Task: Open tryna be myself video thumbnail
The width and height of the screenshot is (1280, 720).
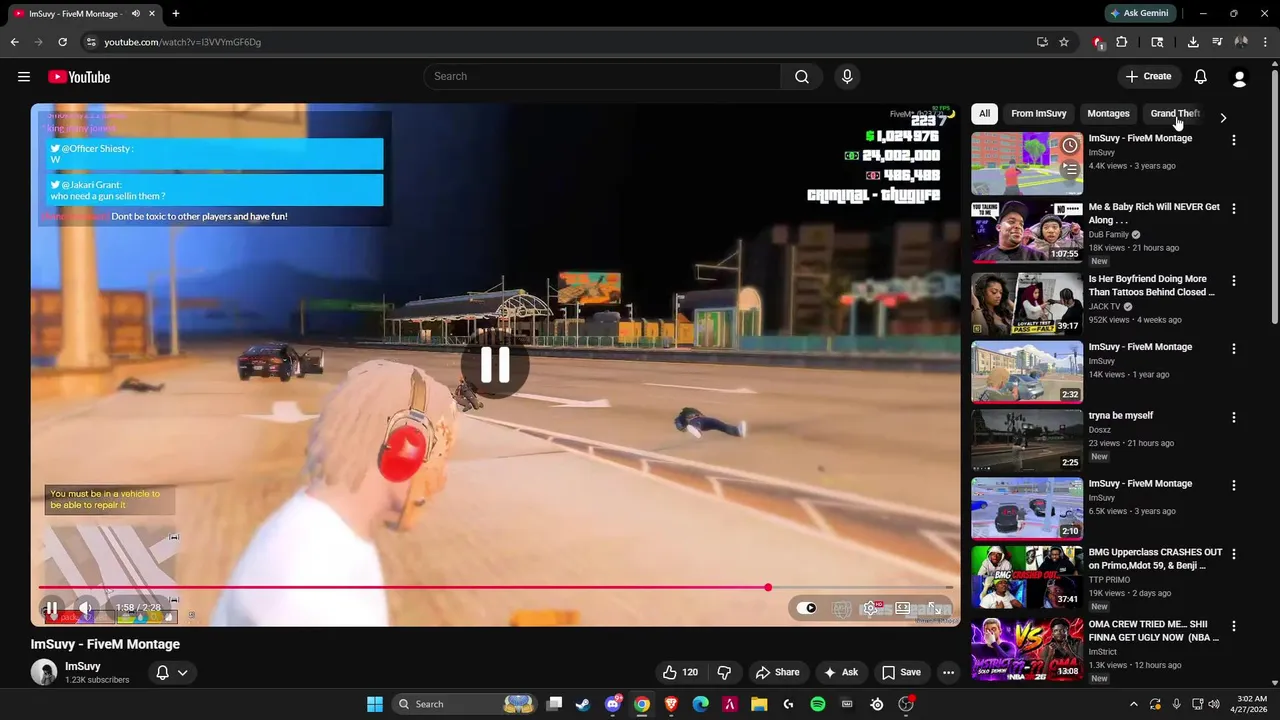Action: (x=1027, y=440)
